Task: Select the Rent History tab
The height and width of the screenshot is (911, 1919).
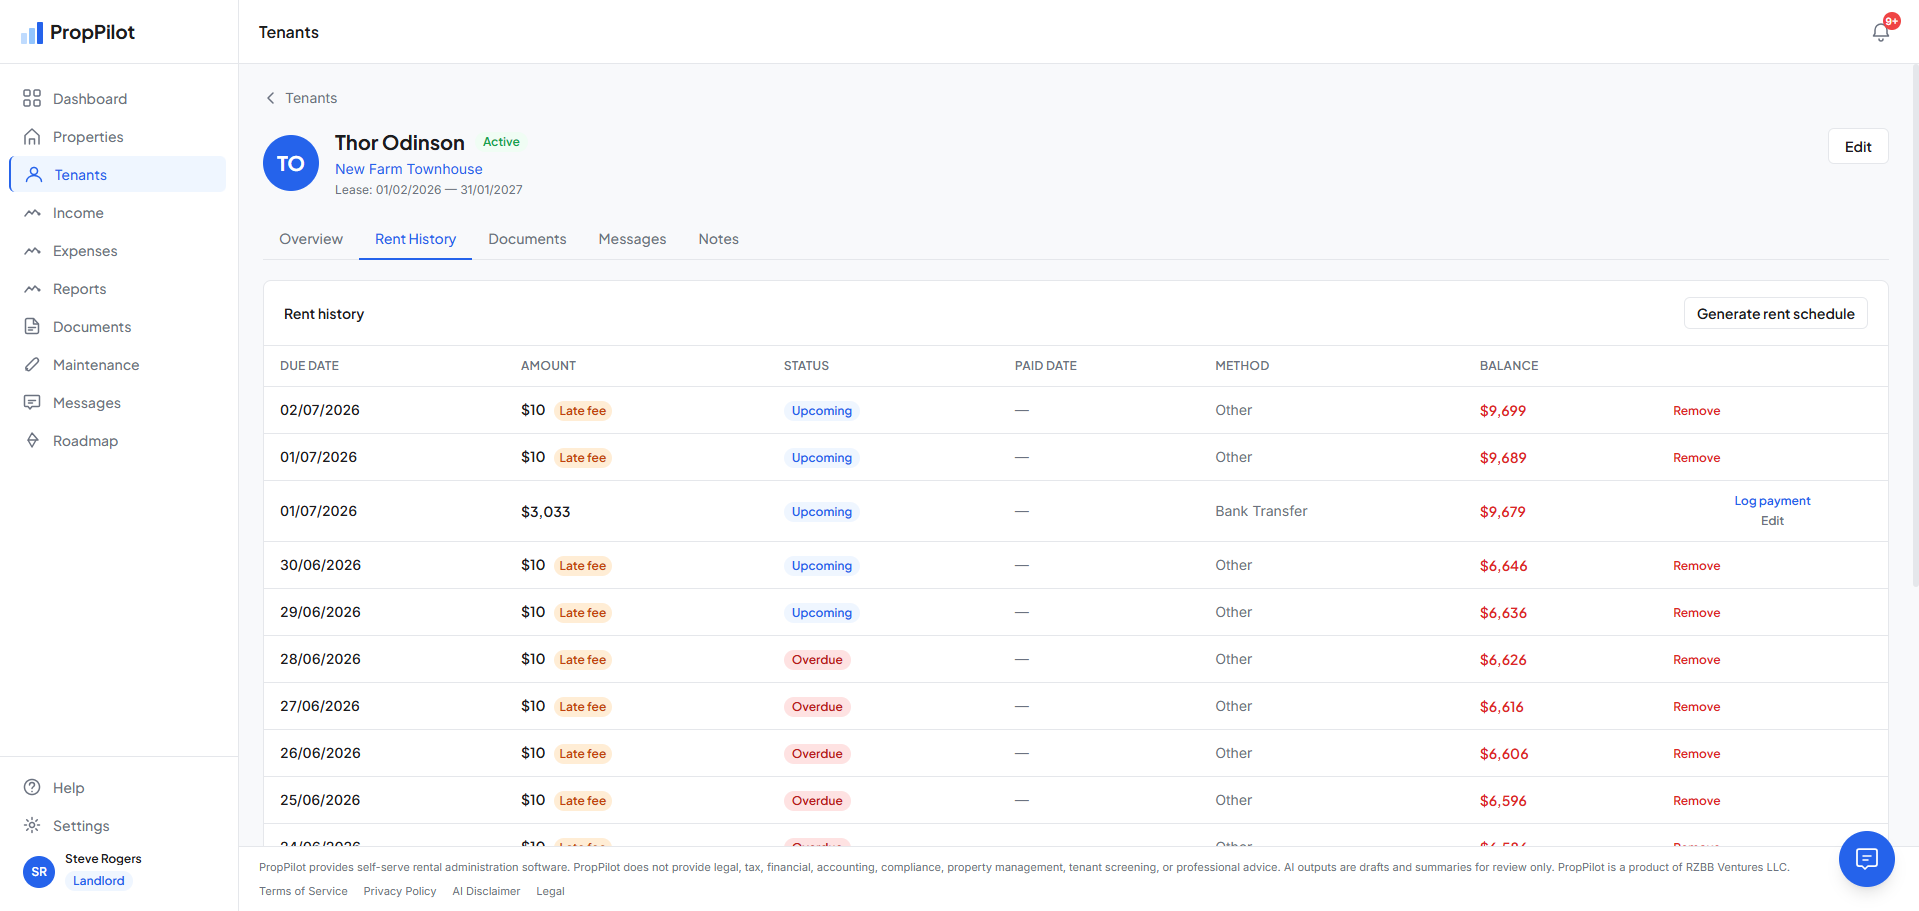Action: pyautogui.click(x=415, y=239)
